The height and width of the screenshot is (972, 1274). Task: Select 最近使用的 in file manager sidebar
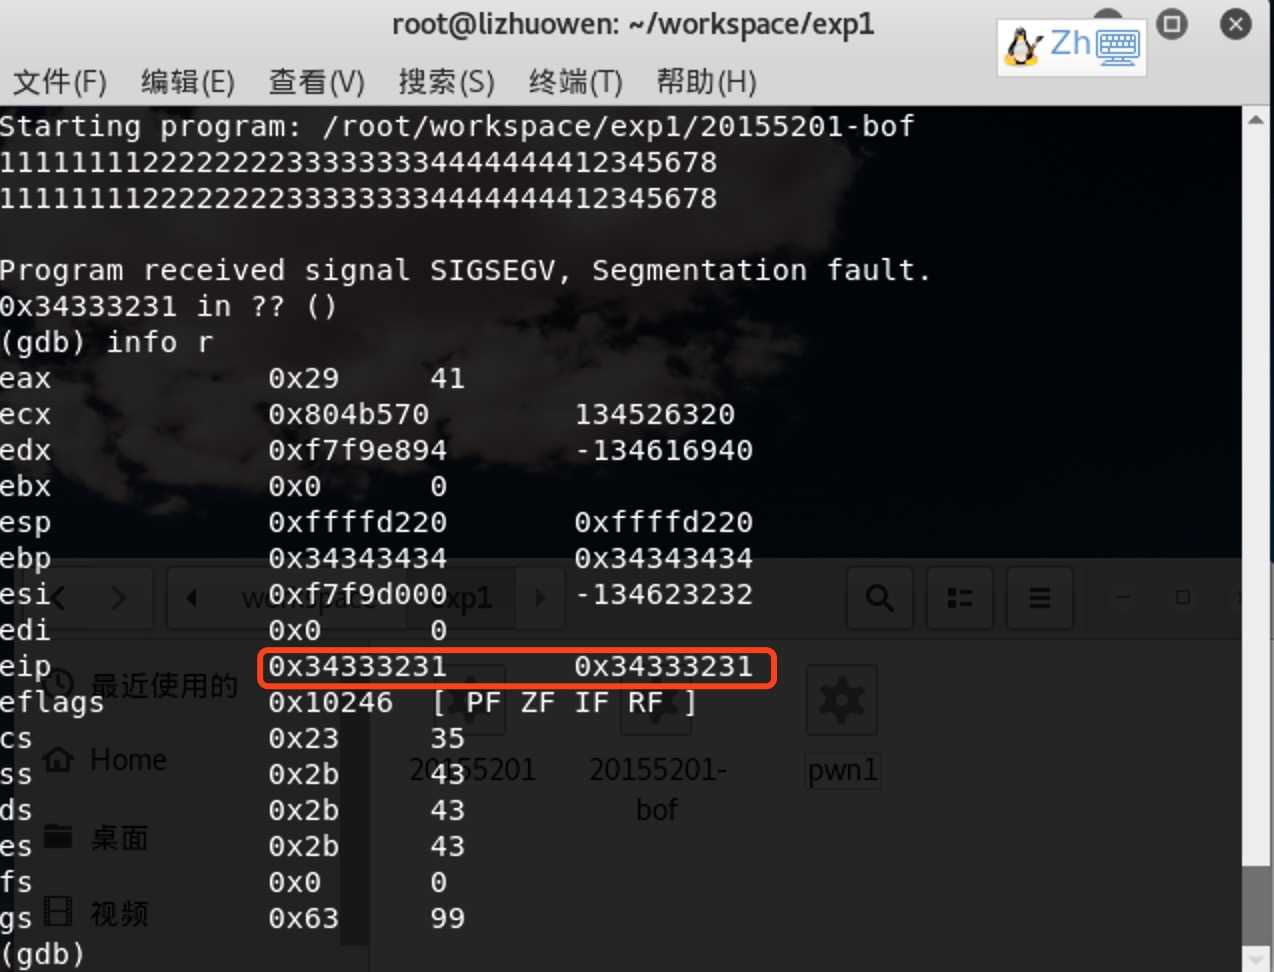pos(165,686)
